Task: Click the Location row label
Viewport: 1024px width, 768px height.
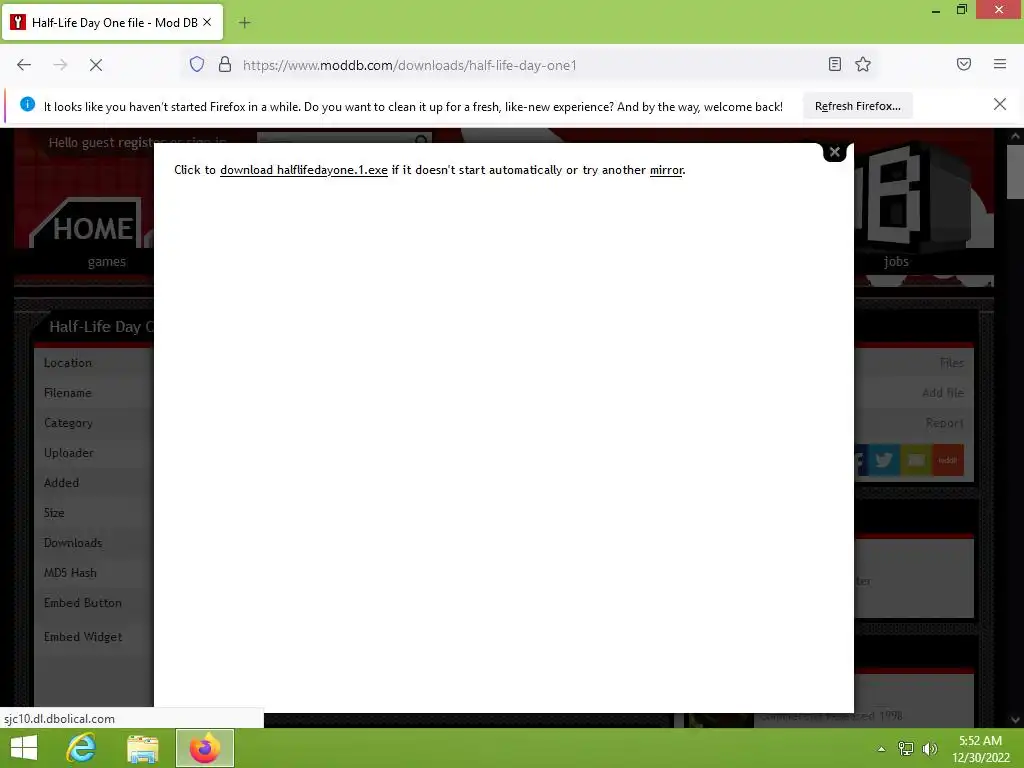Action: click(x=68, y=362)
